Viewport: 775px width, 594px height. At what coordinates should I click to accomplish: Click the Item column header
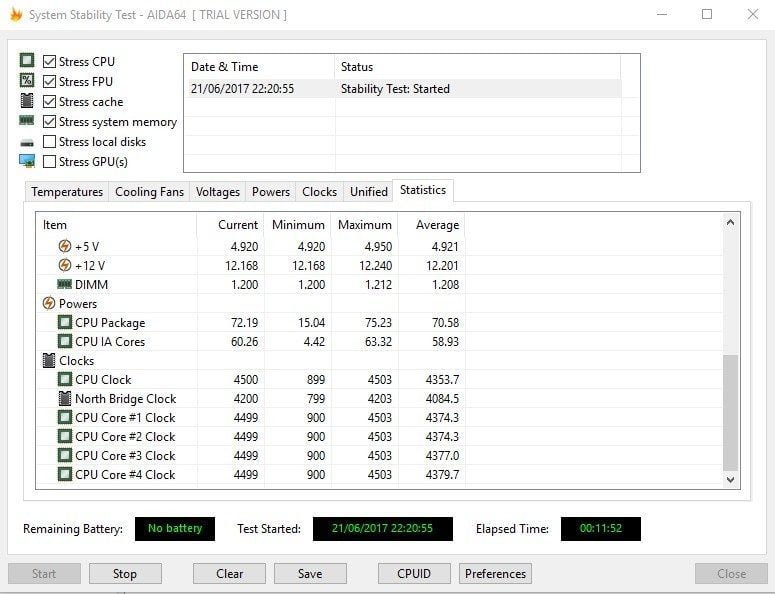coord(117,225)
